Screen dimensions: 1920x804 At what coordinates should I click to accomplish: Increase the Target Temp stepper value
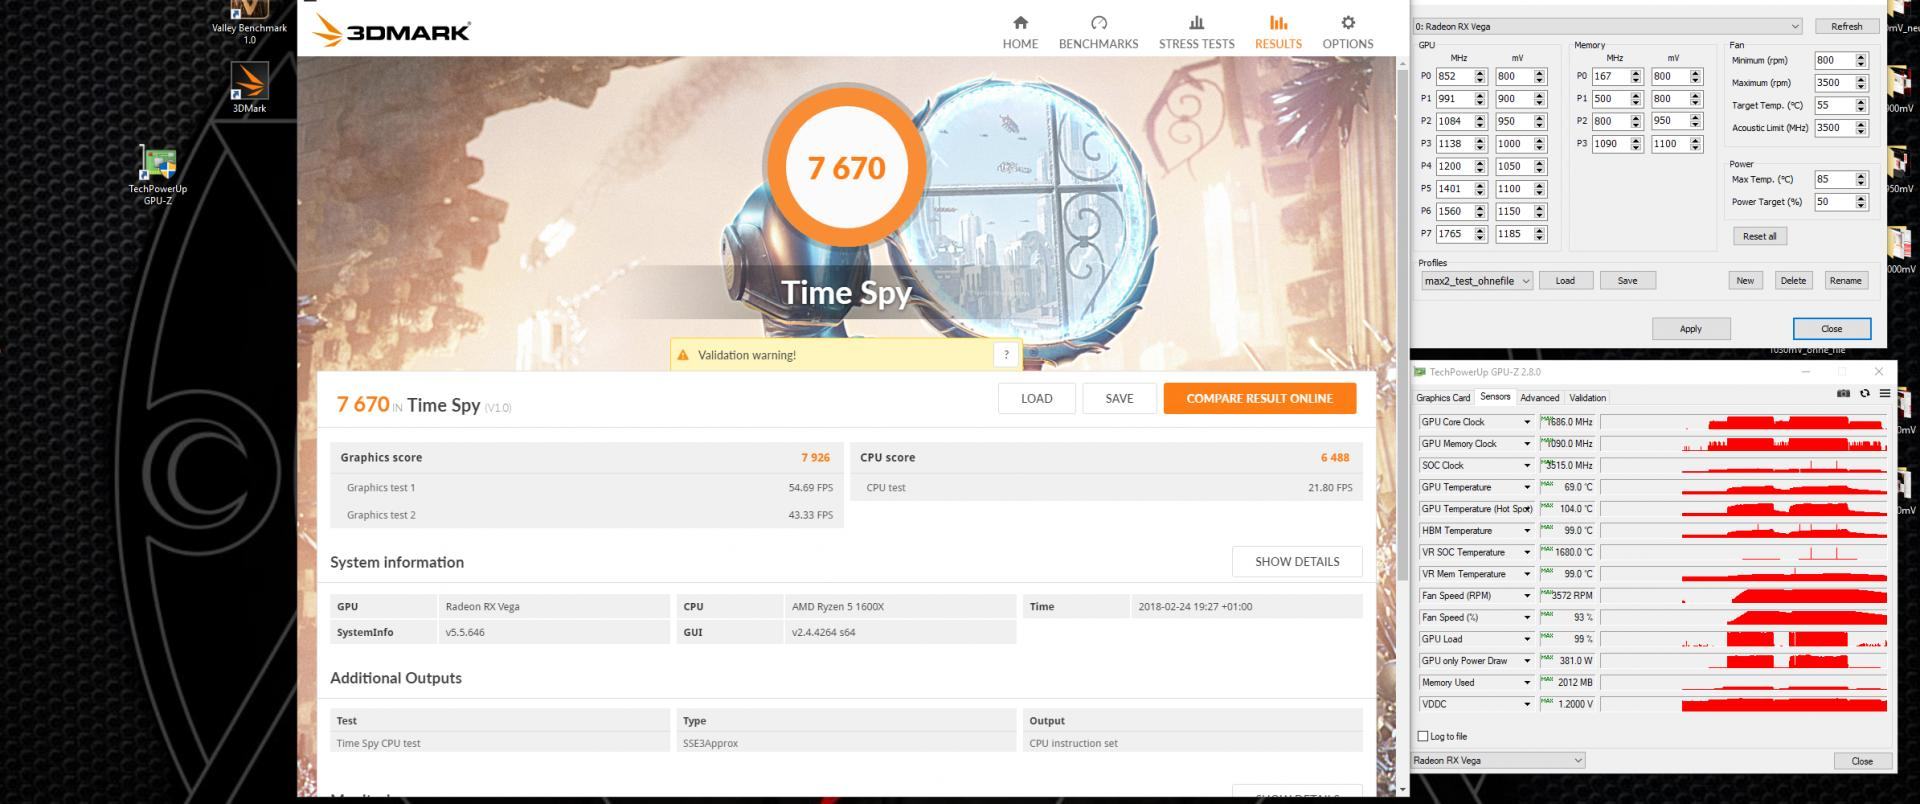1861,102
